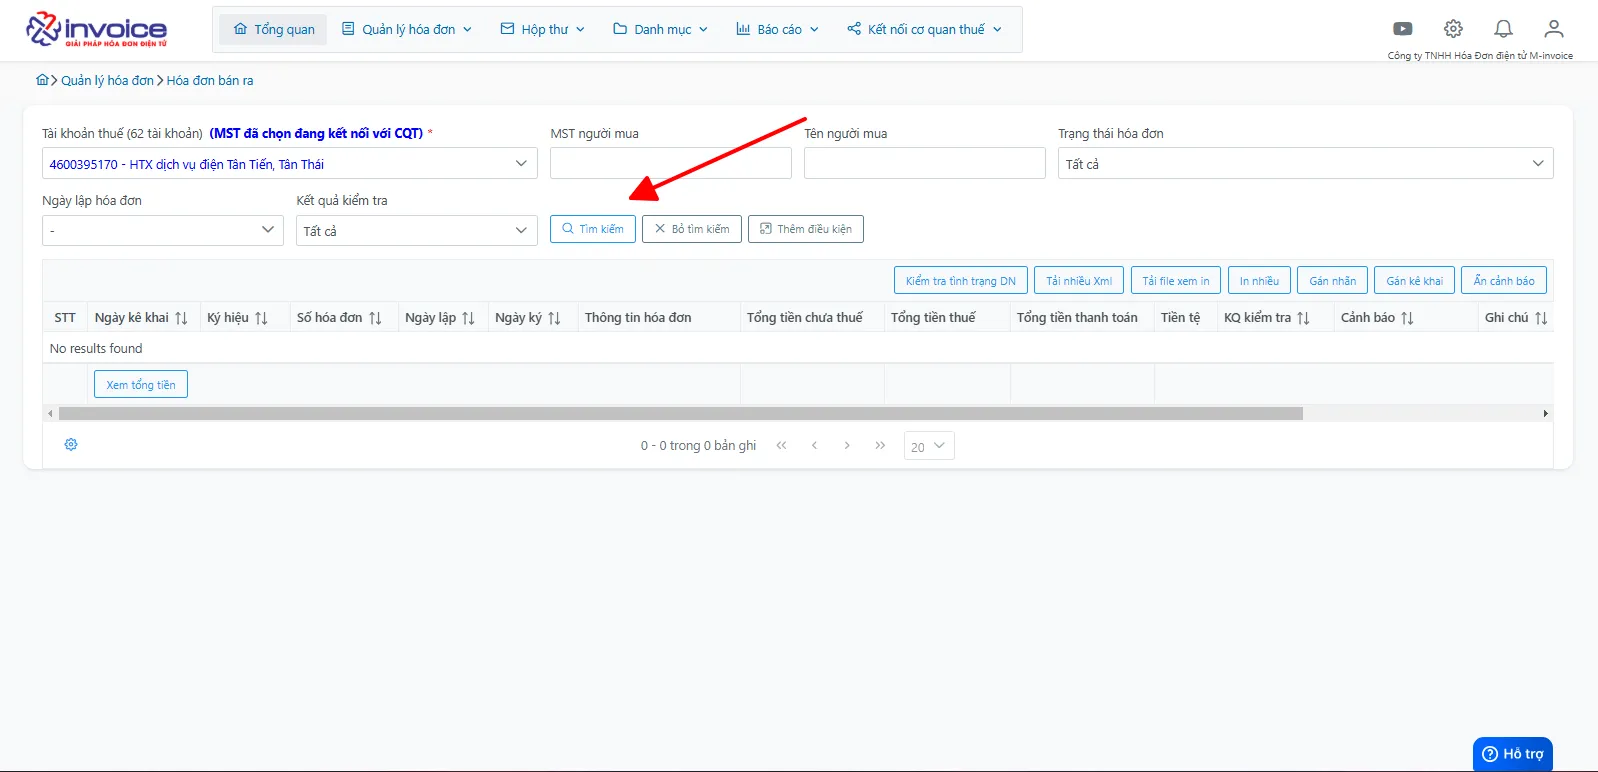Click the home icon in breadcrumb
Screen dimensions: 1598x772
42,80
